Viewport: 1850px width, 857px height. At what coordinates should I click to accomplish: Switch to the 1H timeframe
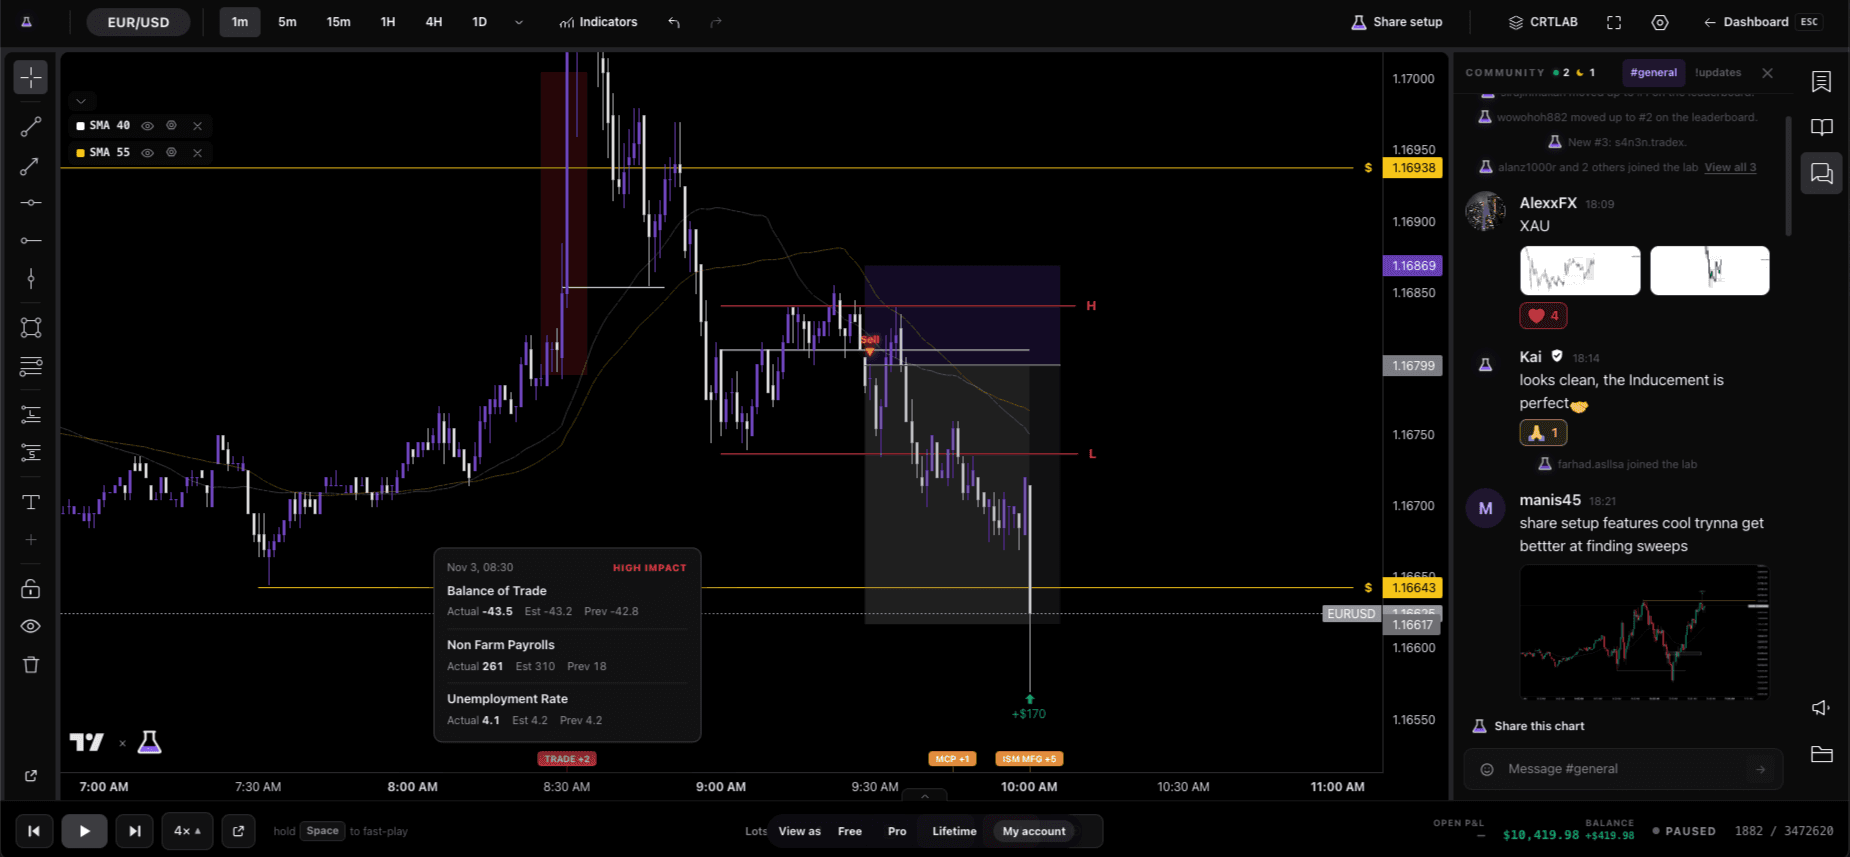point(388,22)
